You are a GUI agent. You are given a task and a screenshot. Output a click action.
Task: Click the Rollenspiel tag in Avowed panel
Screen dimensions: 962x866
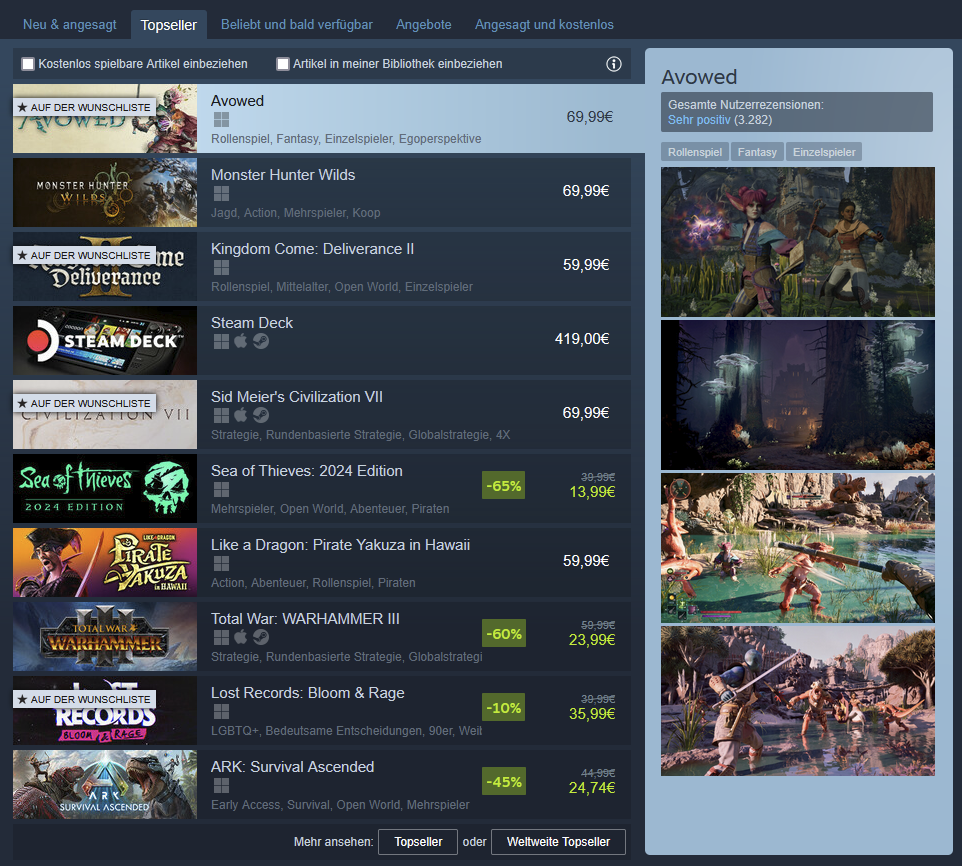(x=695, y=152)
